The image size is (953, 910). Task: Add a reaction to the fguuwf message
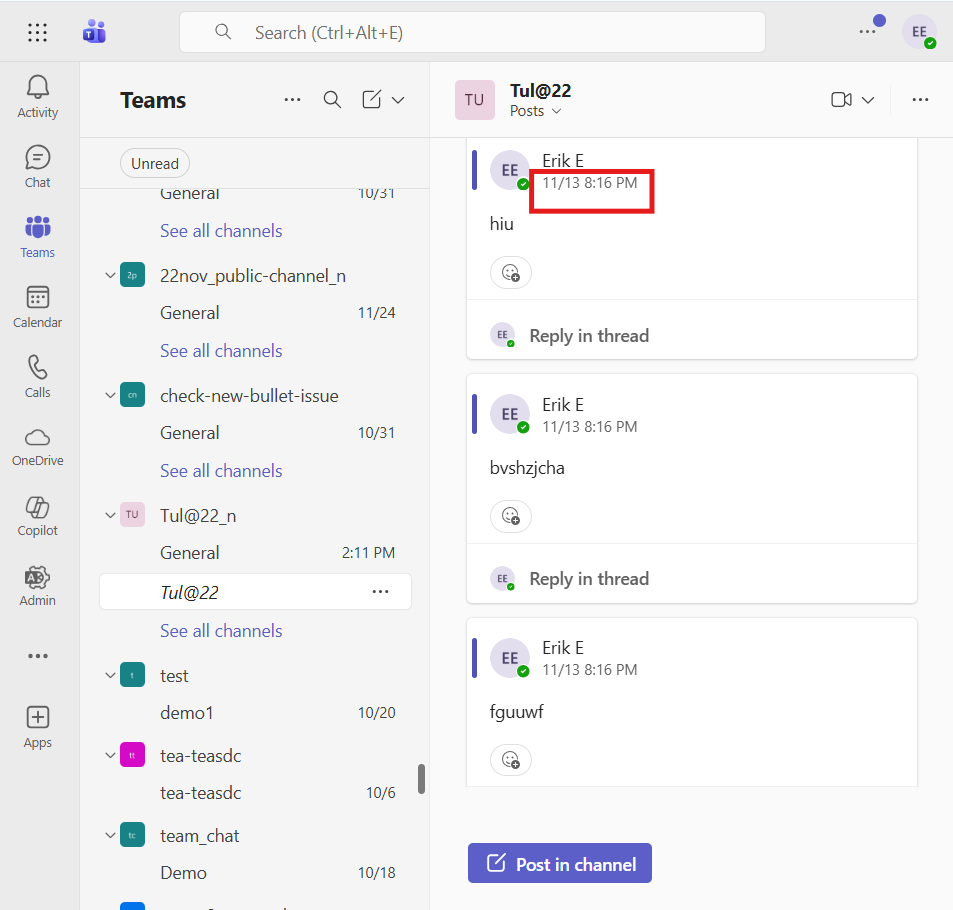(510, 760)
